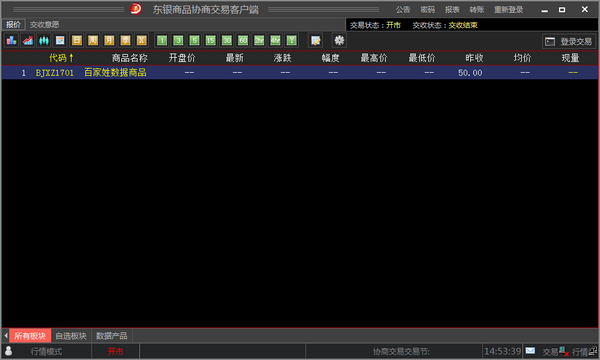Sort by the 商品名称 column header
This screenshot has height=360, width=600.
(130, 58)
